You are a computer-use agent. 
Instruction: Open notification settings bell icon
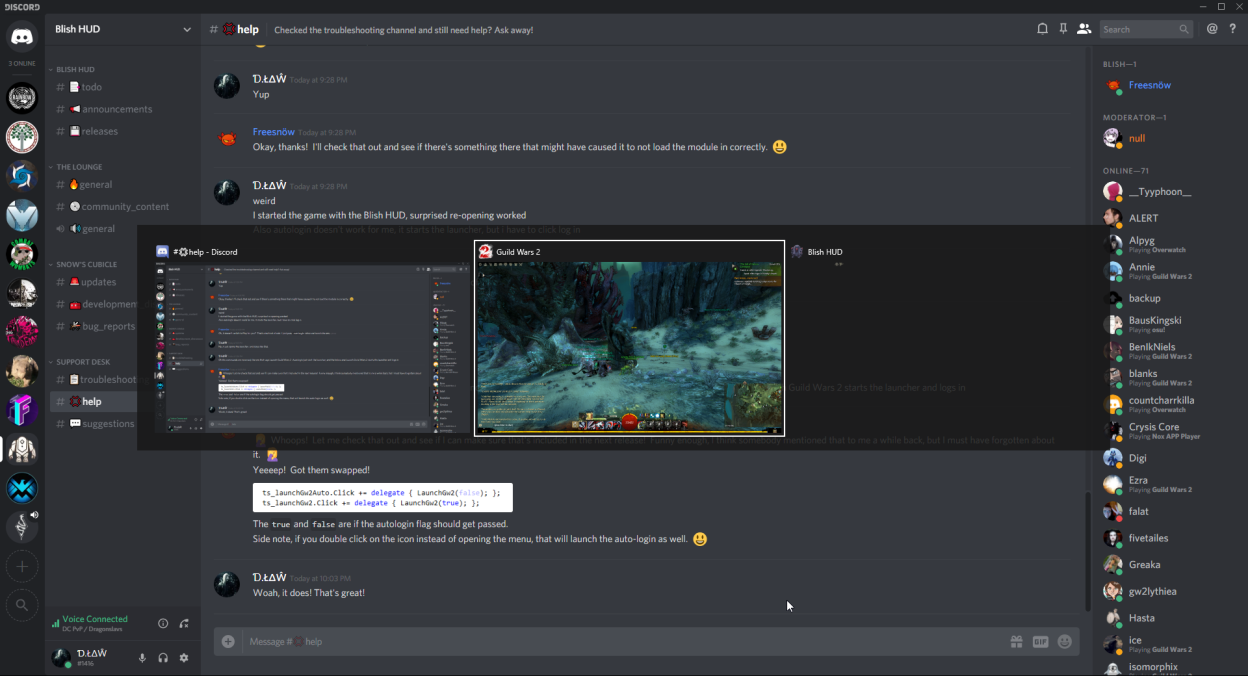pos(1042,29)
